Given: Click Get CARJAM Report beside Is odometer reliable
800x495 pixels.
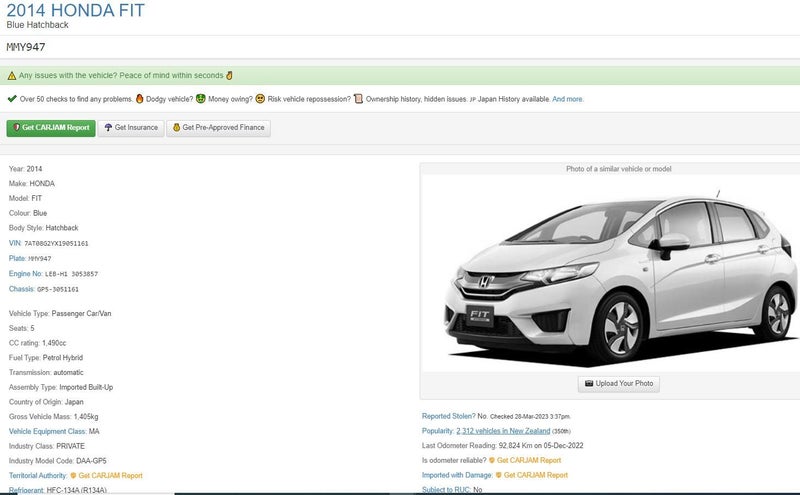Looking at the screenshot, I should [x=529, y=460].
